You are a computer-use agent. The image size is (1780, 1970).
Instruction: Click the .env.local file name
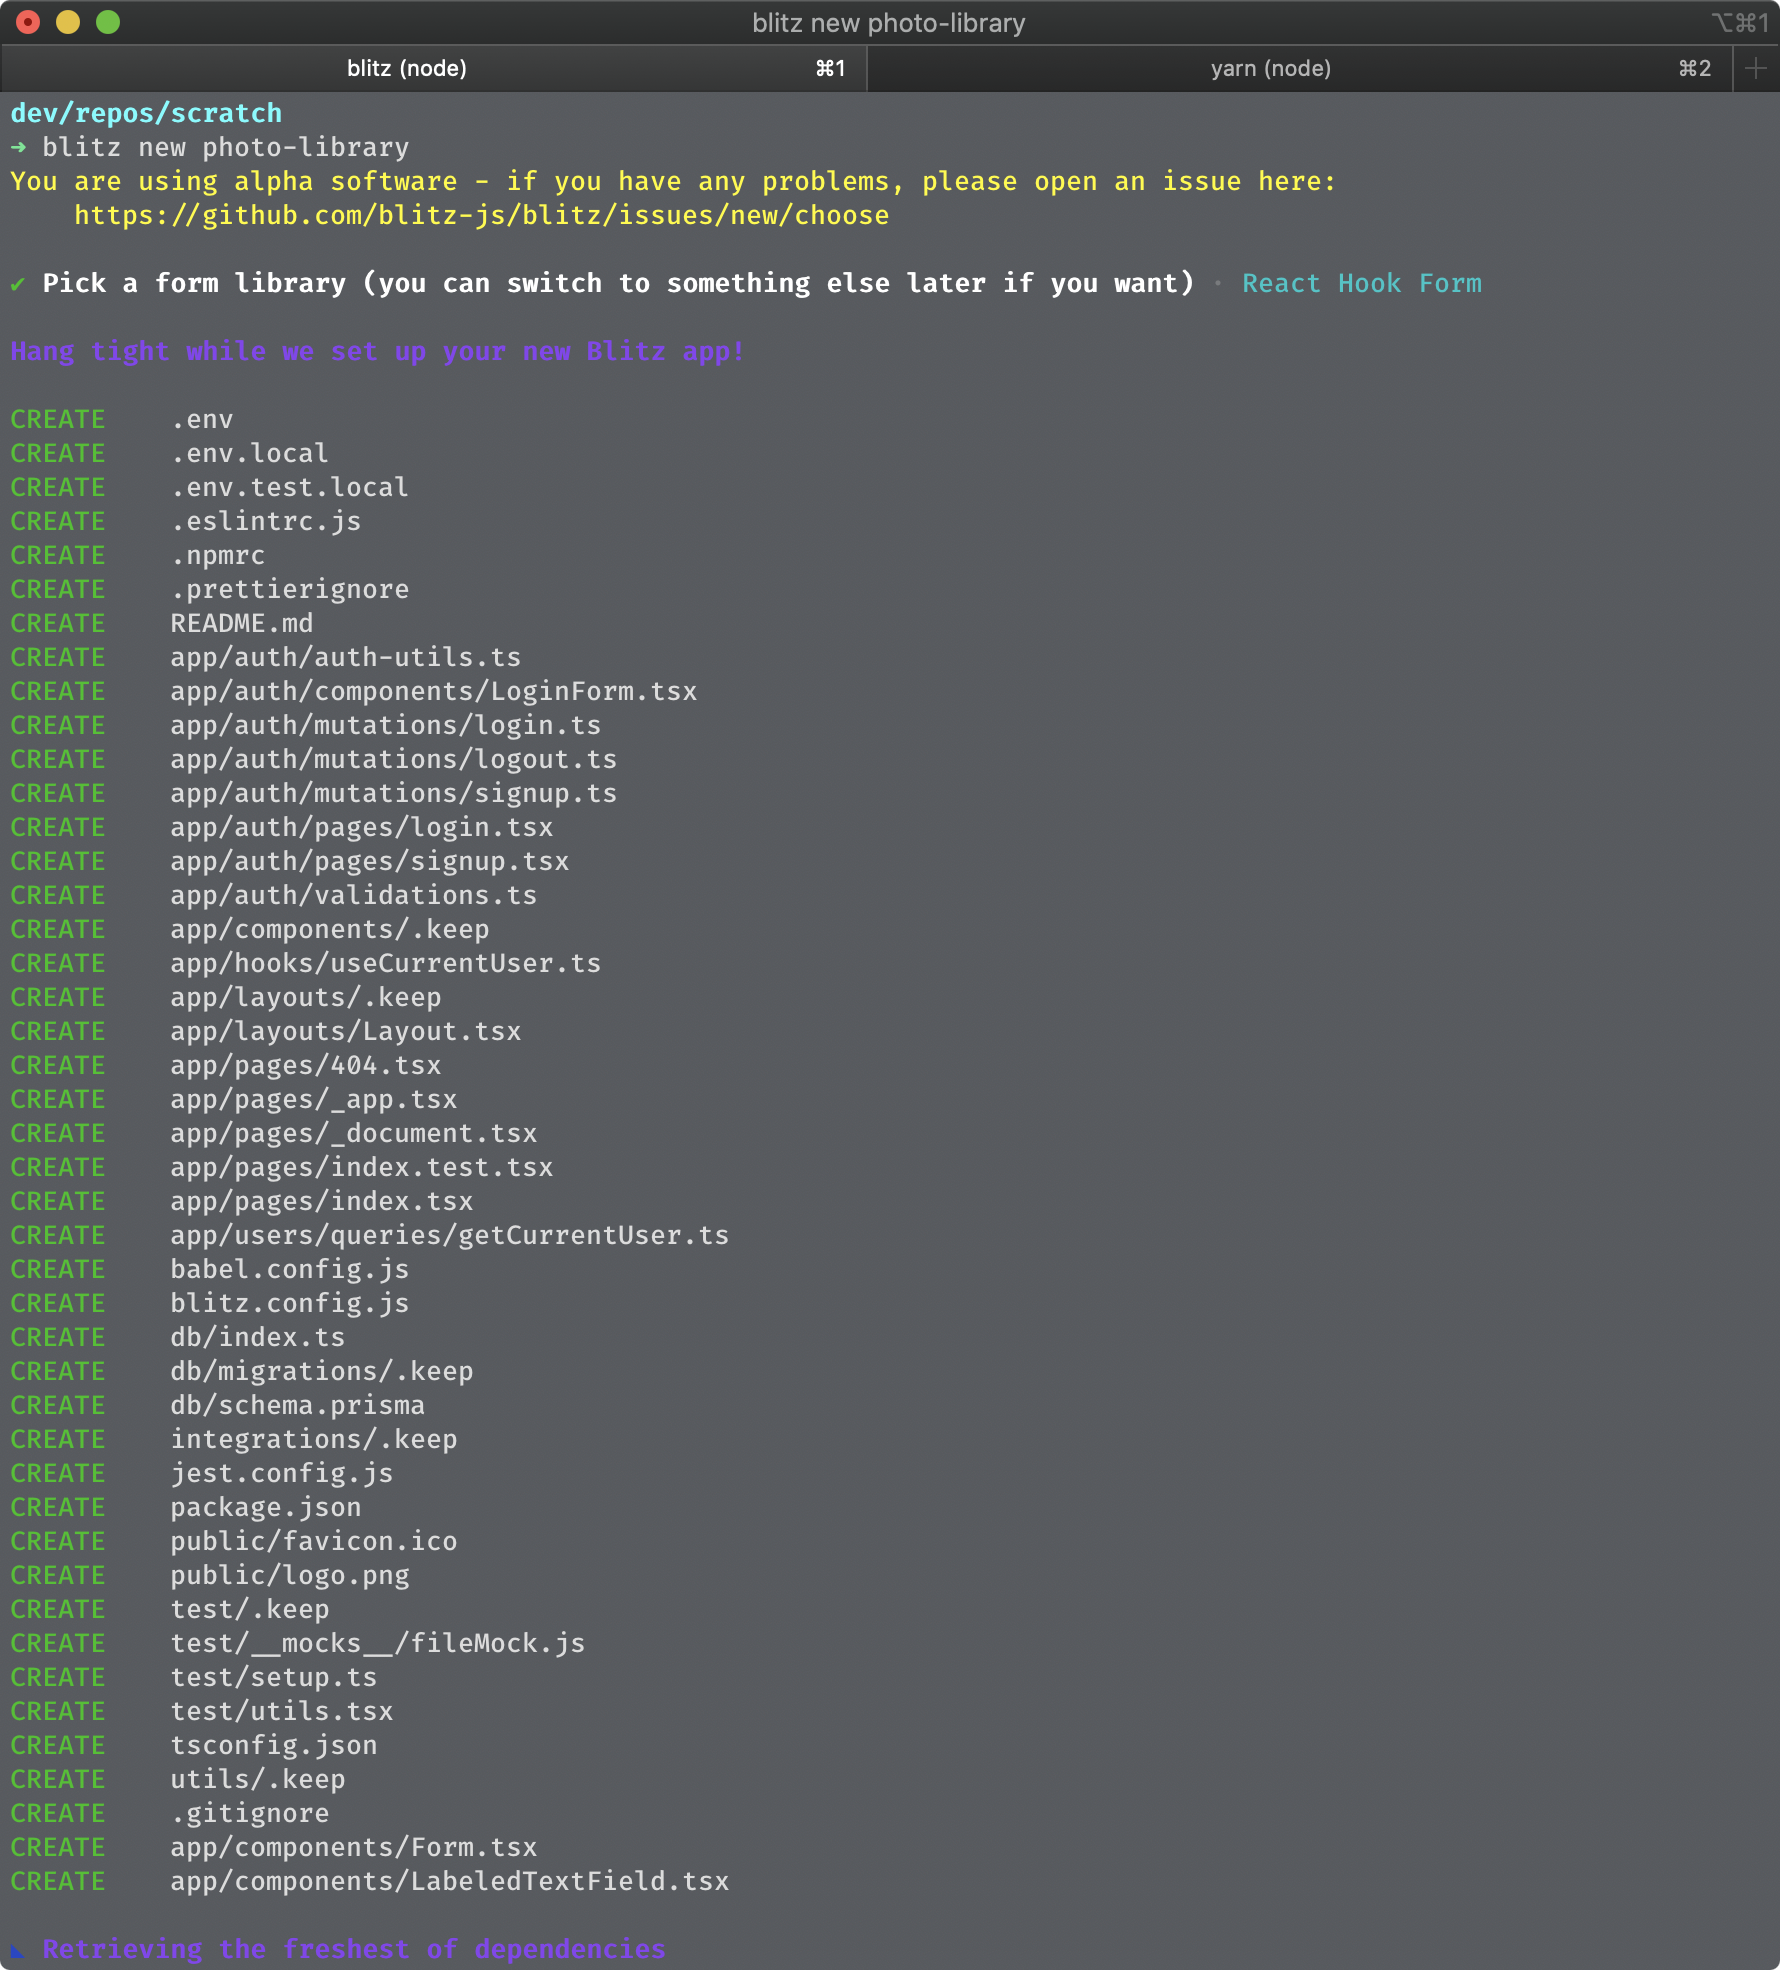tap(250, 453)
